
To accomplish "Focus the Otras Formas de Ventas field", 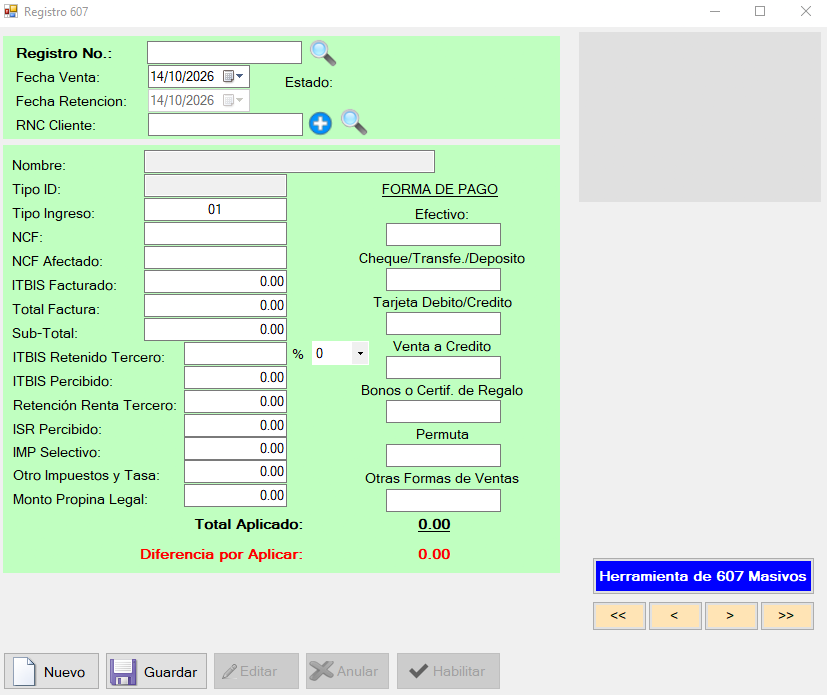I will 443,500.
